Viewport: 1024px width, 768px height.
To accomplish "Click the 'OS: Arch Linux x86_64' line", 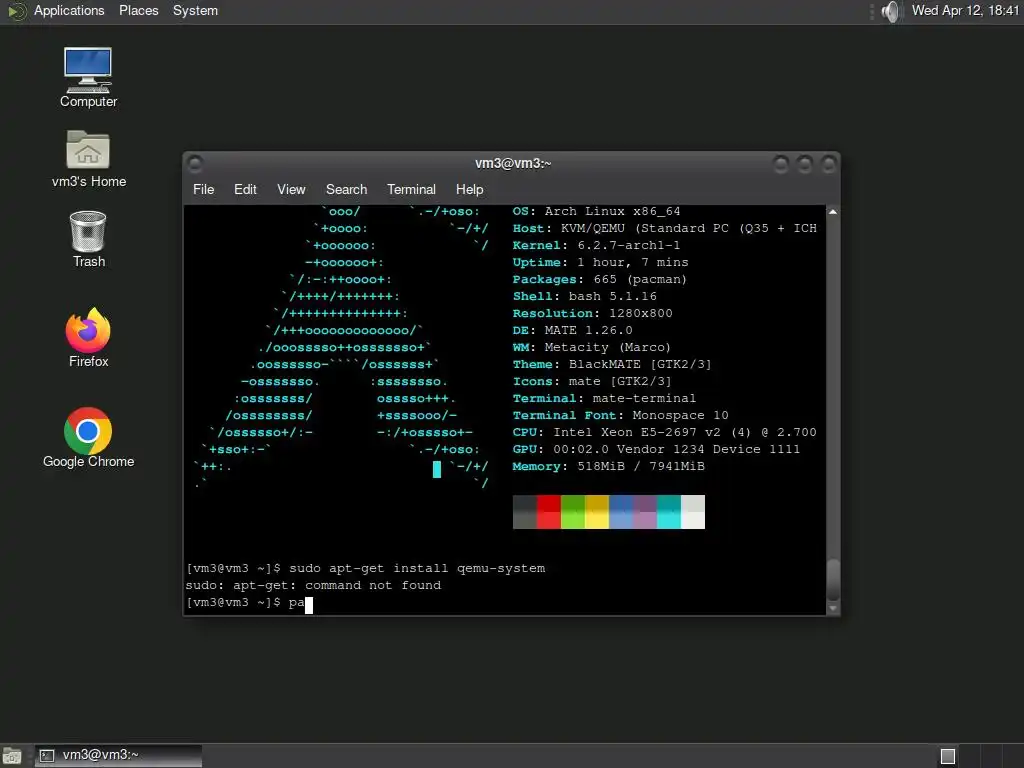I will pyautogui.click(x=596, y=212).
